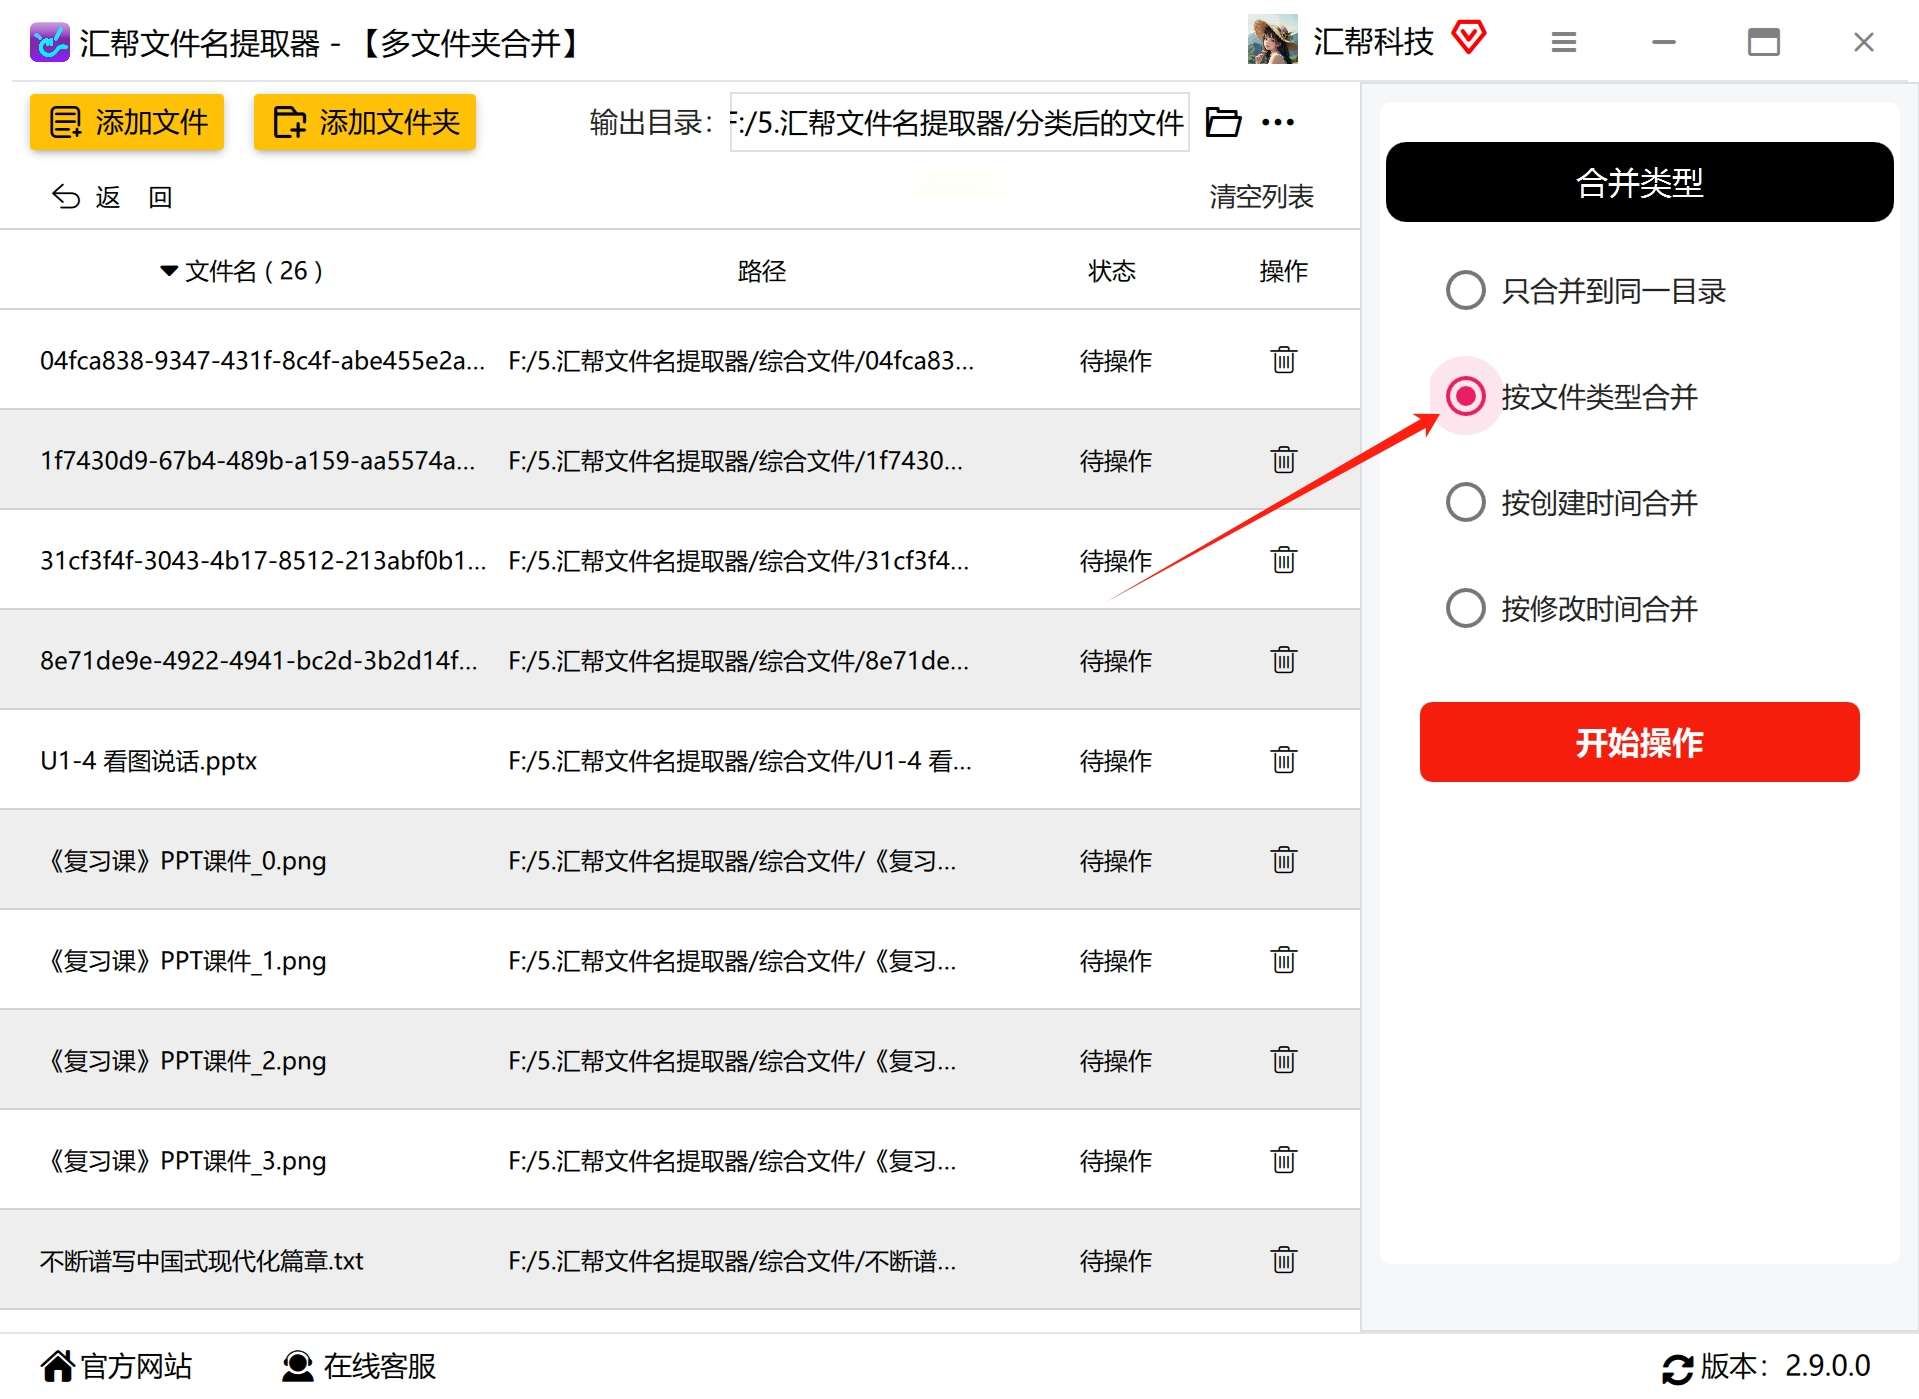Maximize the application window

click(x=1764, y=42)
